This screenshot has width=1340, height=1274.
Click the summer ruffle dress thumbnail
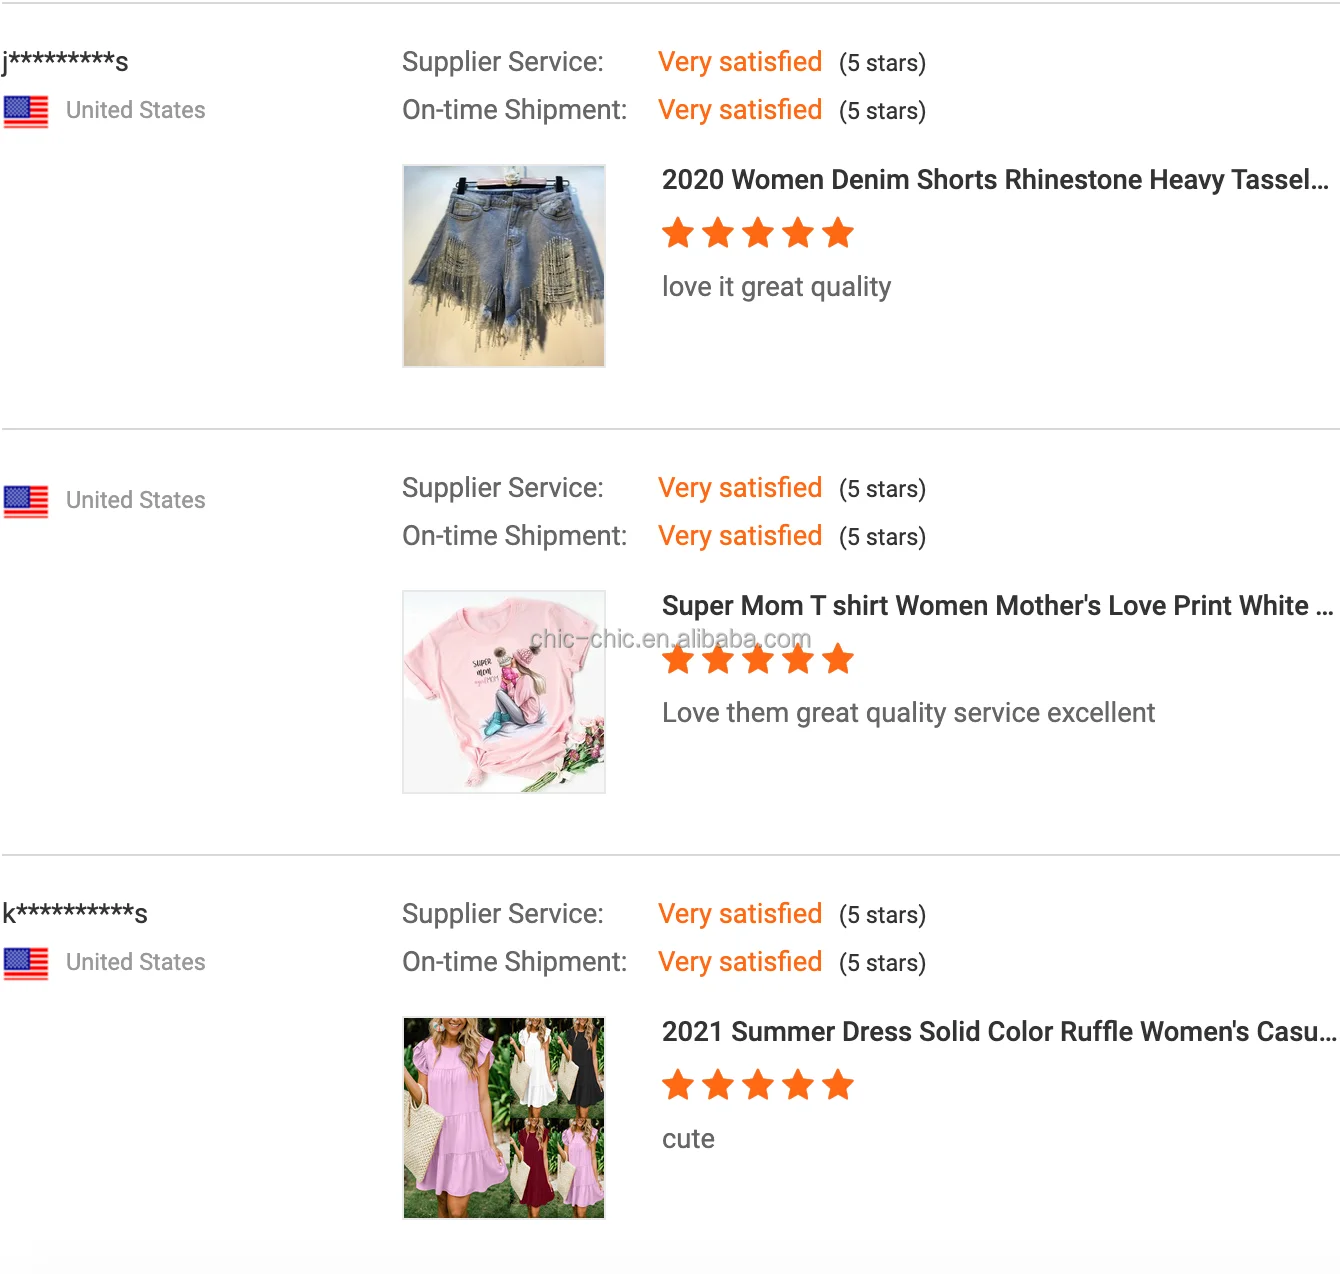pos(504,1118)
